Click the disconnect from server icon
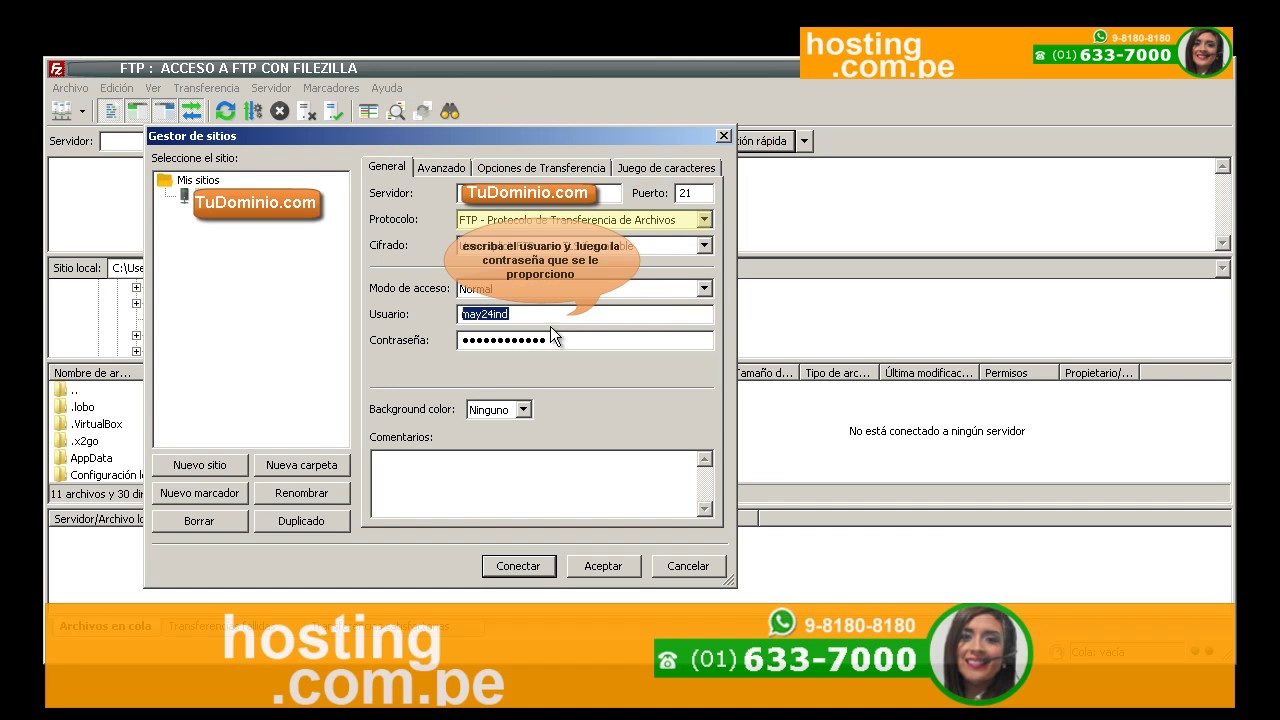1280x720 pixels. pos(307,111)
